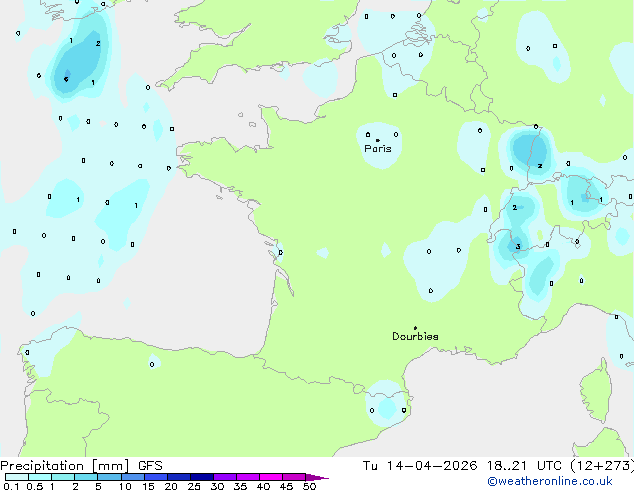Pick the legend swatch between 0.5 and 1
Screen dimensions: 634x490
[40, 477]
